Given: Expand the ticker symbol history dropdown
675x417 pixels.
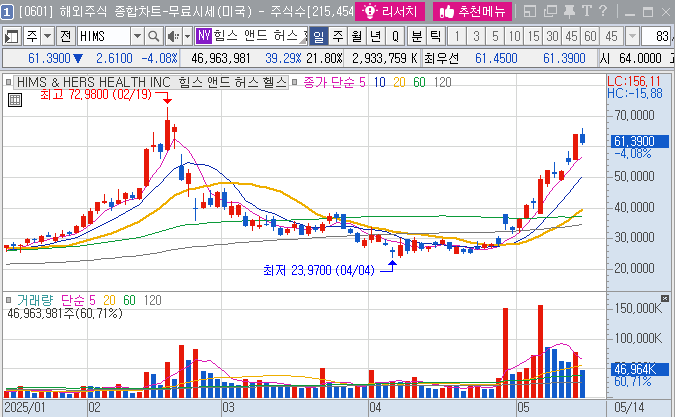Looking at the screenshot, I should pyautogui.click(x=137, y=37).
